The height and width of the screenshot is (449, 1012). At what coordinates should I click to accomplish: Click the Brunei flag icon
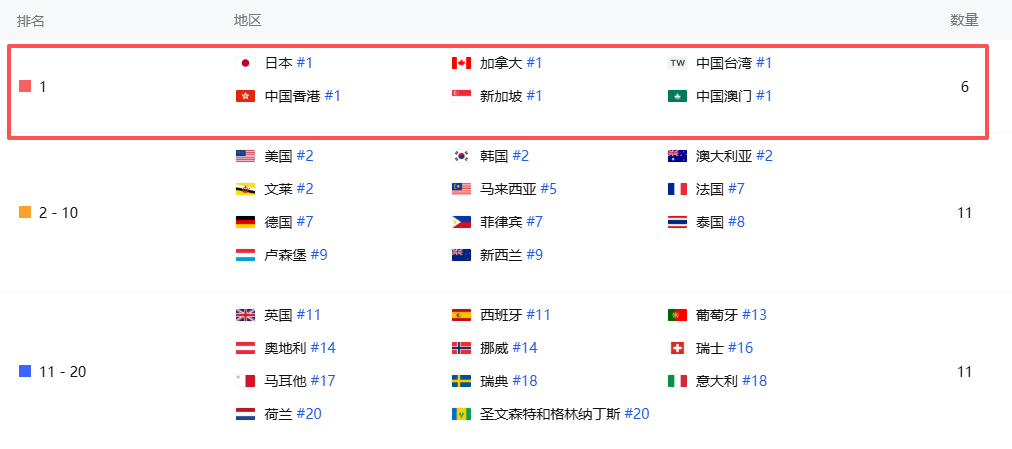(x=245, y=189)
